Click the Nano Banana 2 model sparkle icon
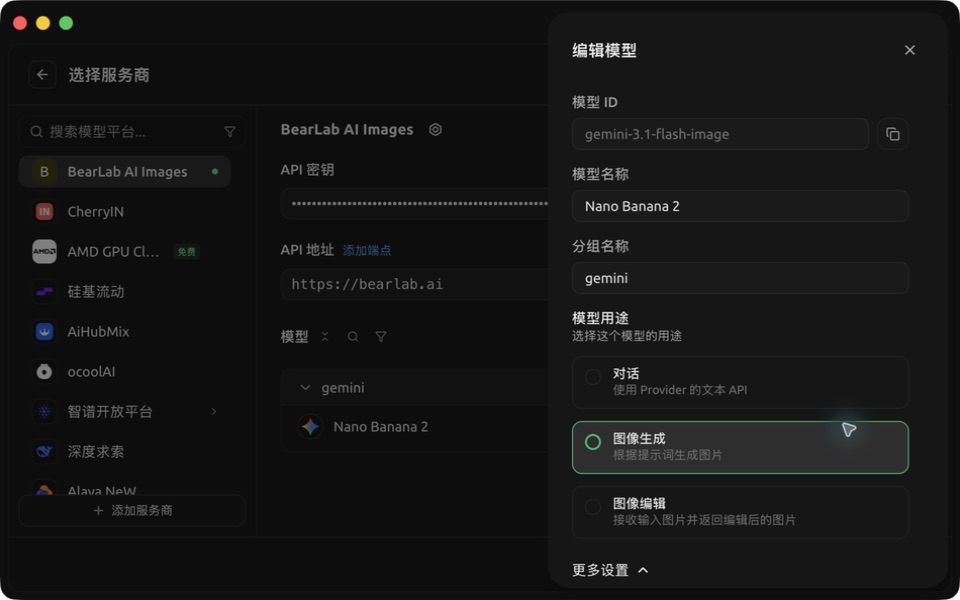Image resolution: width=960 pixels, height=600 pixels. coord(310,427)
